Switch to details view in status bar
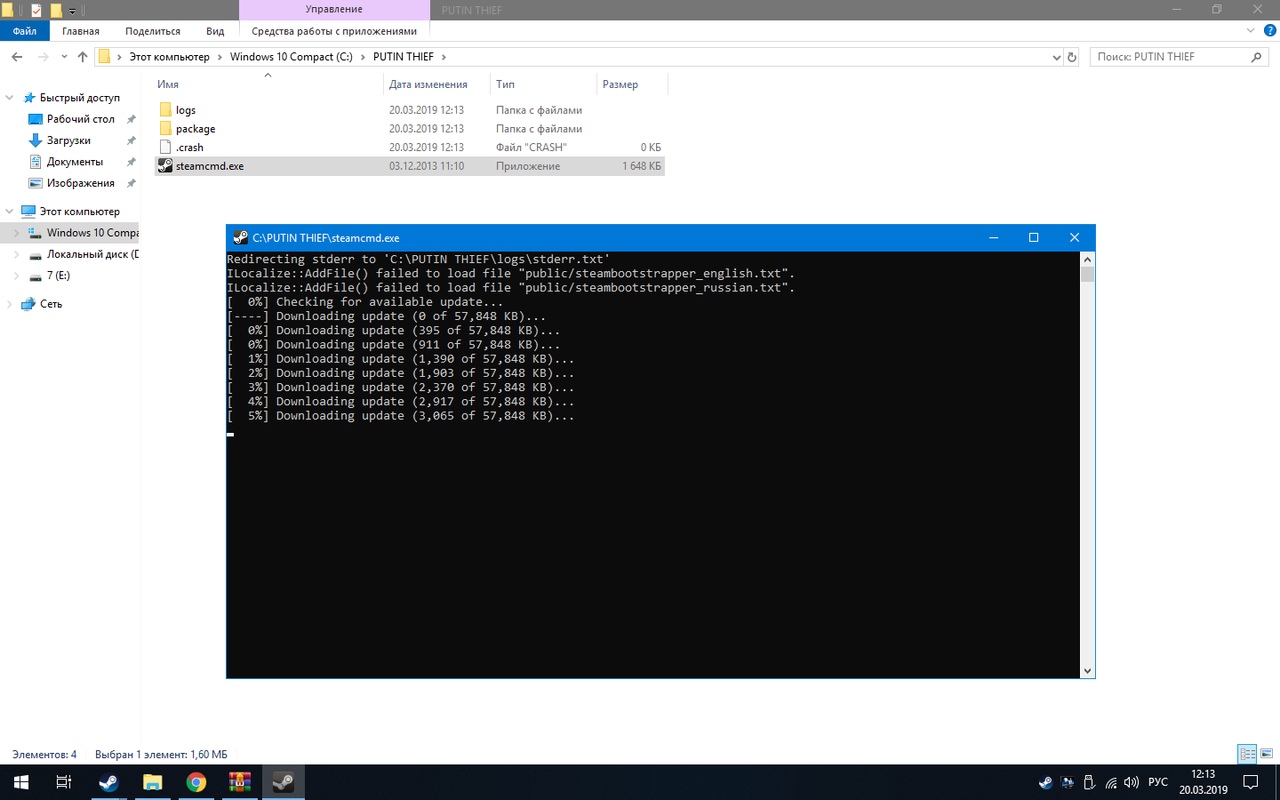The height and width of the screenshot is (800, 1280). coord(1246,754)
